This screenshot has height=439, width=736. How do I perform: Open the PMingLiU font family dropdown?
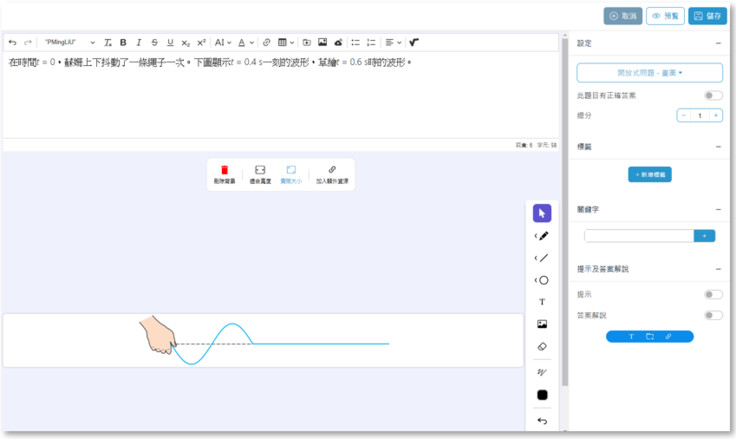[69, 43]
